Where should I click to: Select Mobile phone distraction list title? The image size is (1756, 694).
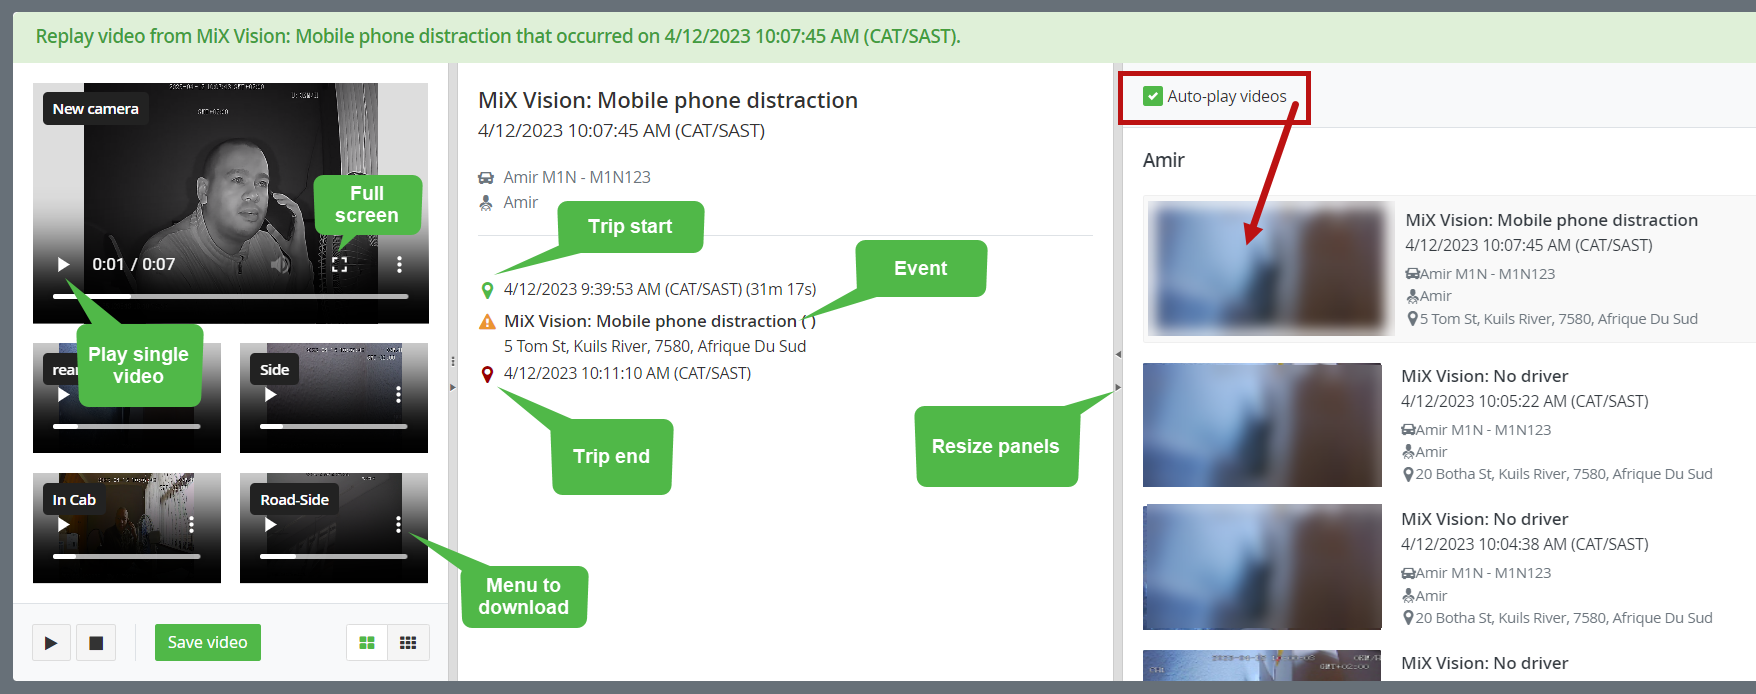click(1551, 220)
